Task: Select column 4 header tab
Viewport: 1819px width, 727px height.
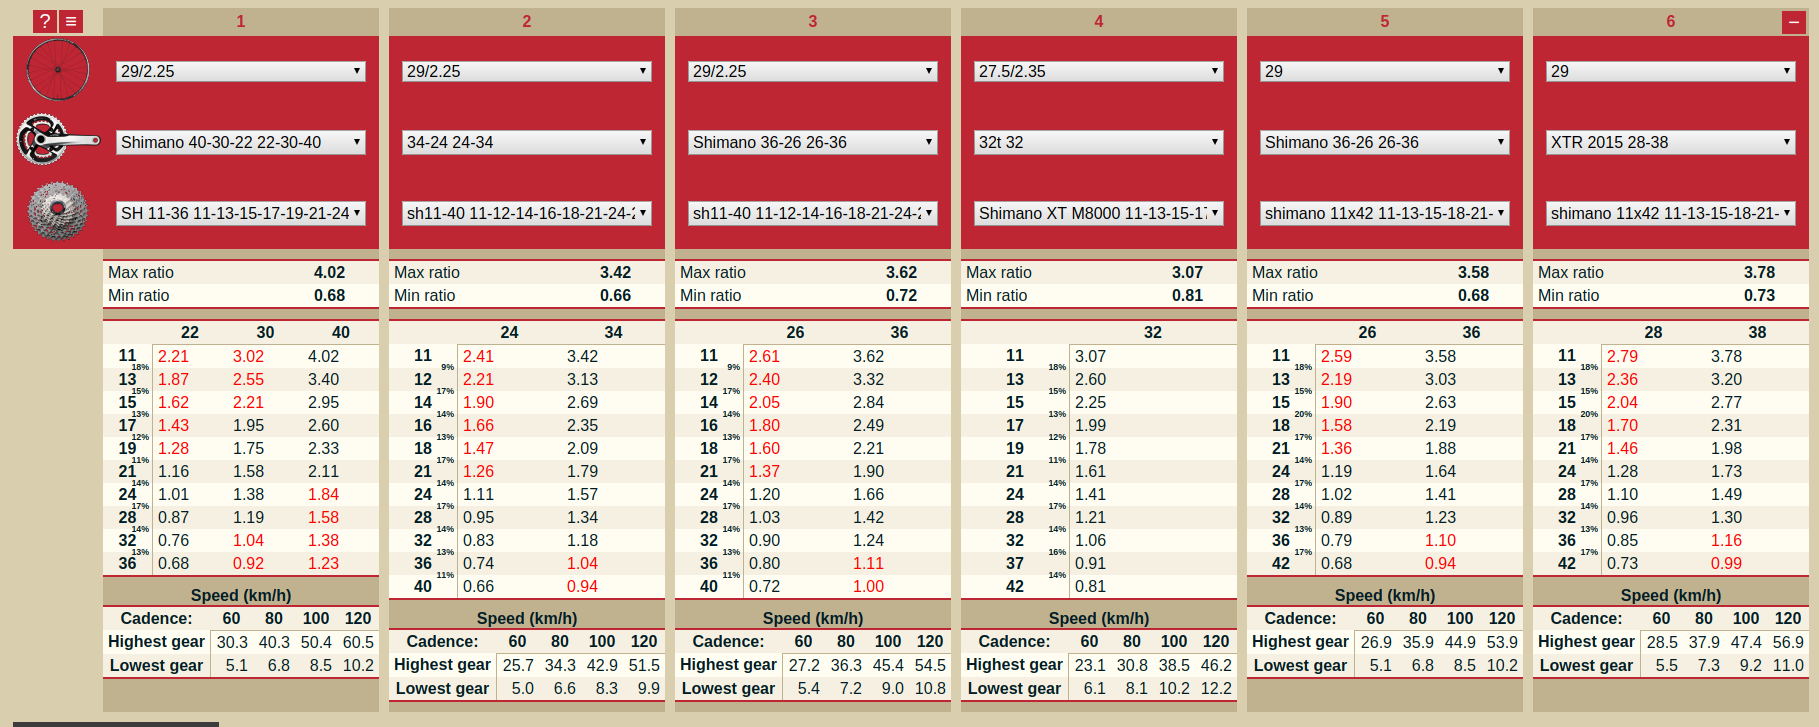Action: (1098, 21)
